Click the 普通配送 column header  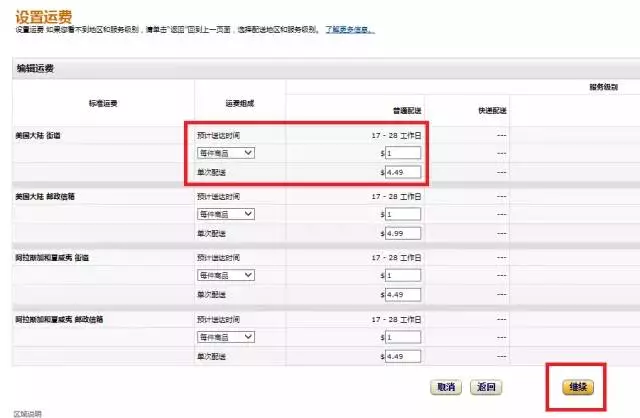tap(407, 111)
